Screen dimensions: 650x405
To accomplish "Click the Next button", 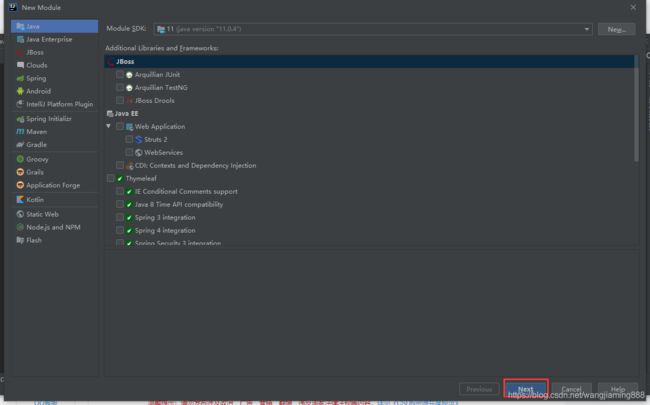I will tap(526, 389).
